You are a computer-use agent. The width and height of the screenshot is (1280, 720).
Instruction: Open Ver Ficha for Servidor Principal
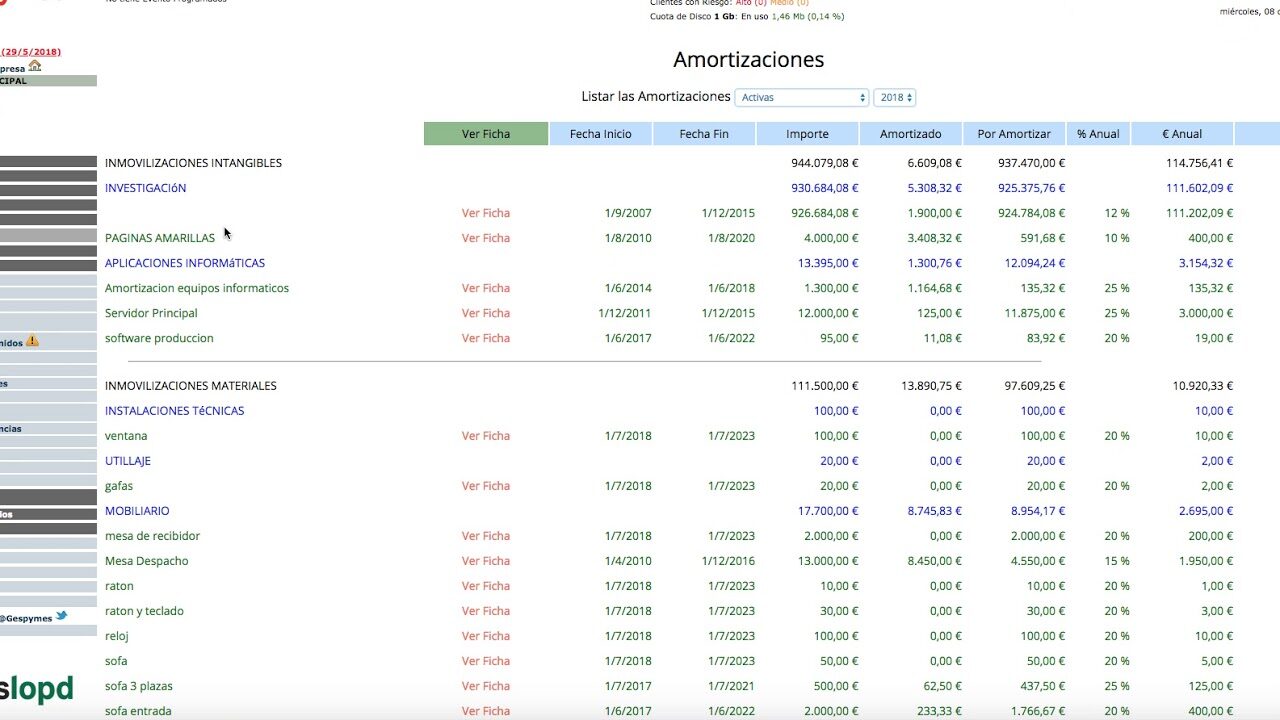point(486,313)
